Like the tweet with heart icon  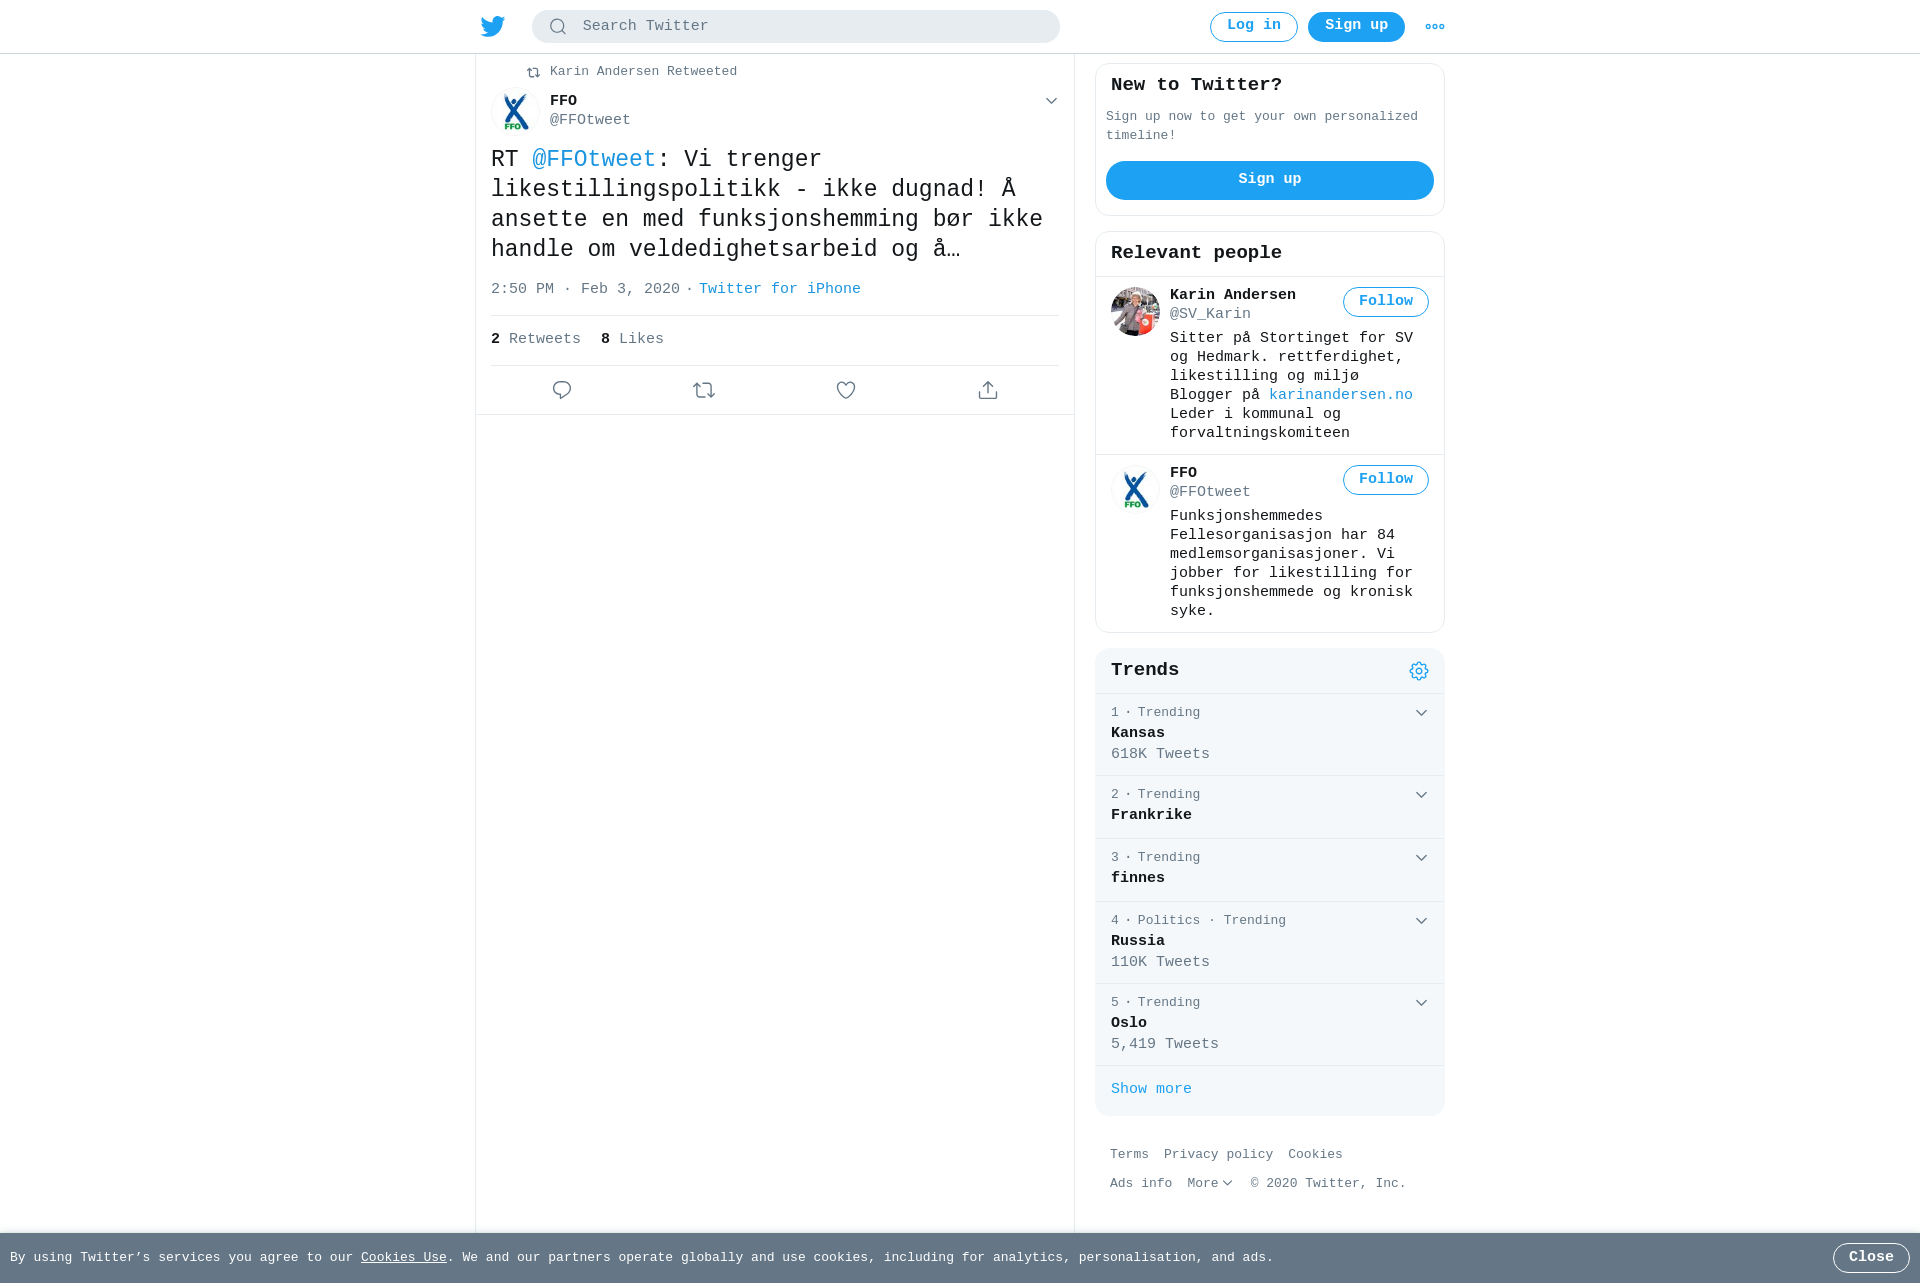click(846, 390)
